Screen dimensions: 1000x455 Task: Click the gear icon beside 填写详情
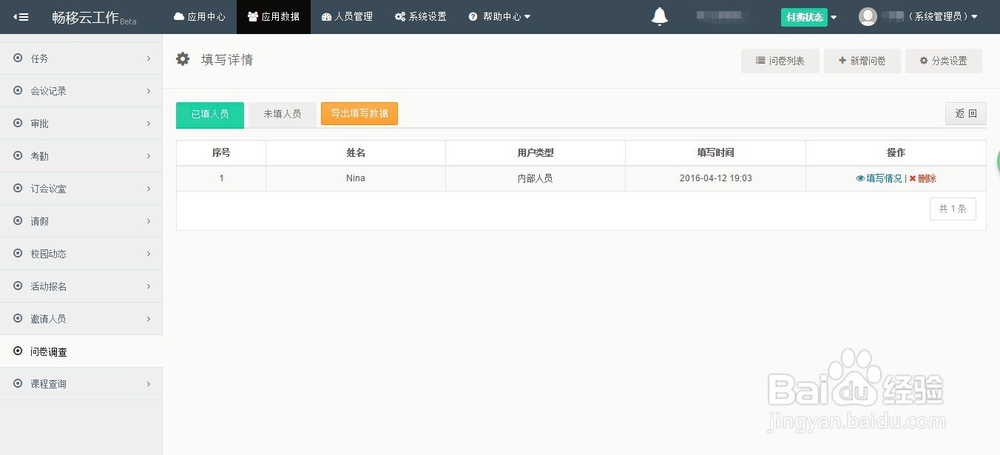tap(183, 59)
